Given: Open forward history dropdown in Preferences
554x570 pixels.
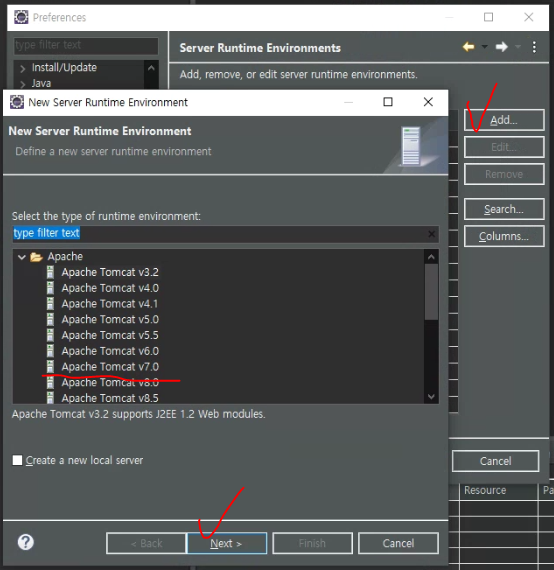Looking at the screenshot, I should click(518, 47).
